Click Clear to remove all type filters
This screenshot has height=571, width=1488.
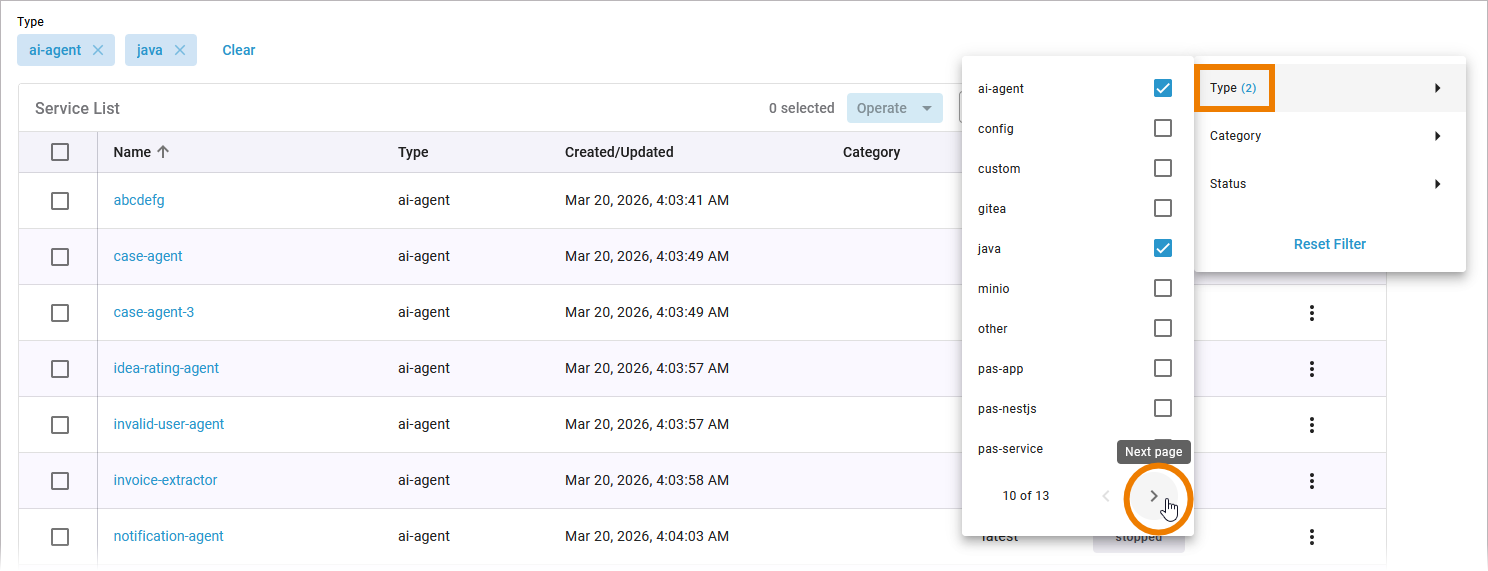point(238,50)
